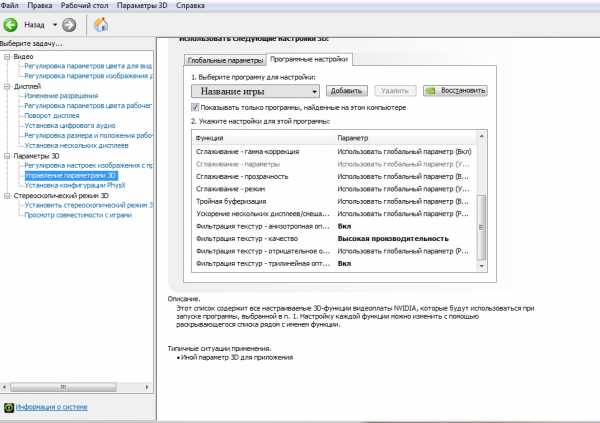Click task tree scroll left arrow

(5, 387)
